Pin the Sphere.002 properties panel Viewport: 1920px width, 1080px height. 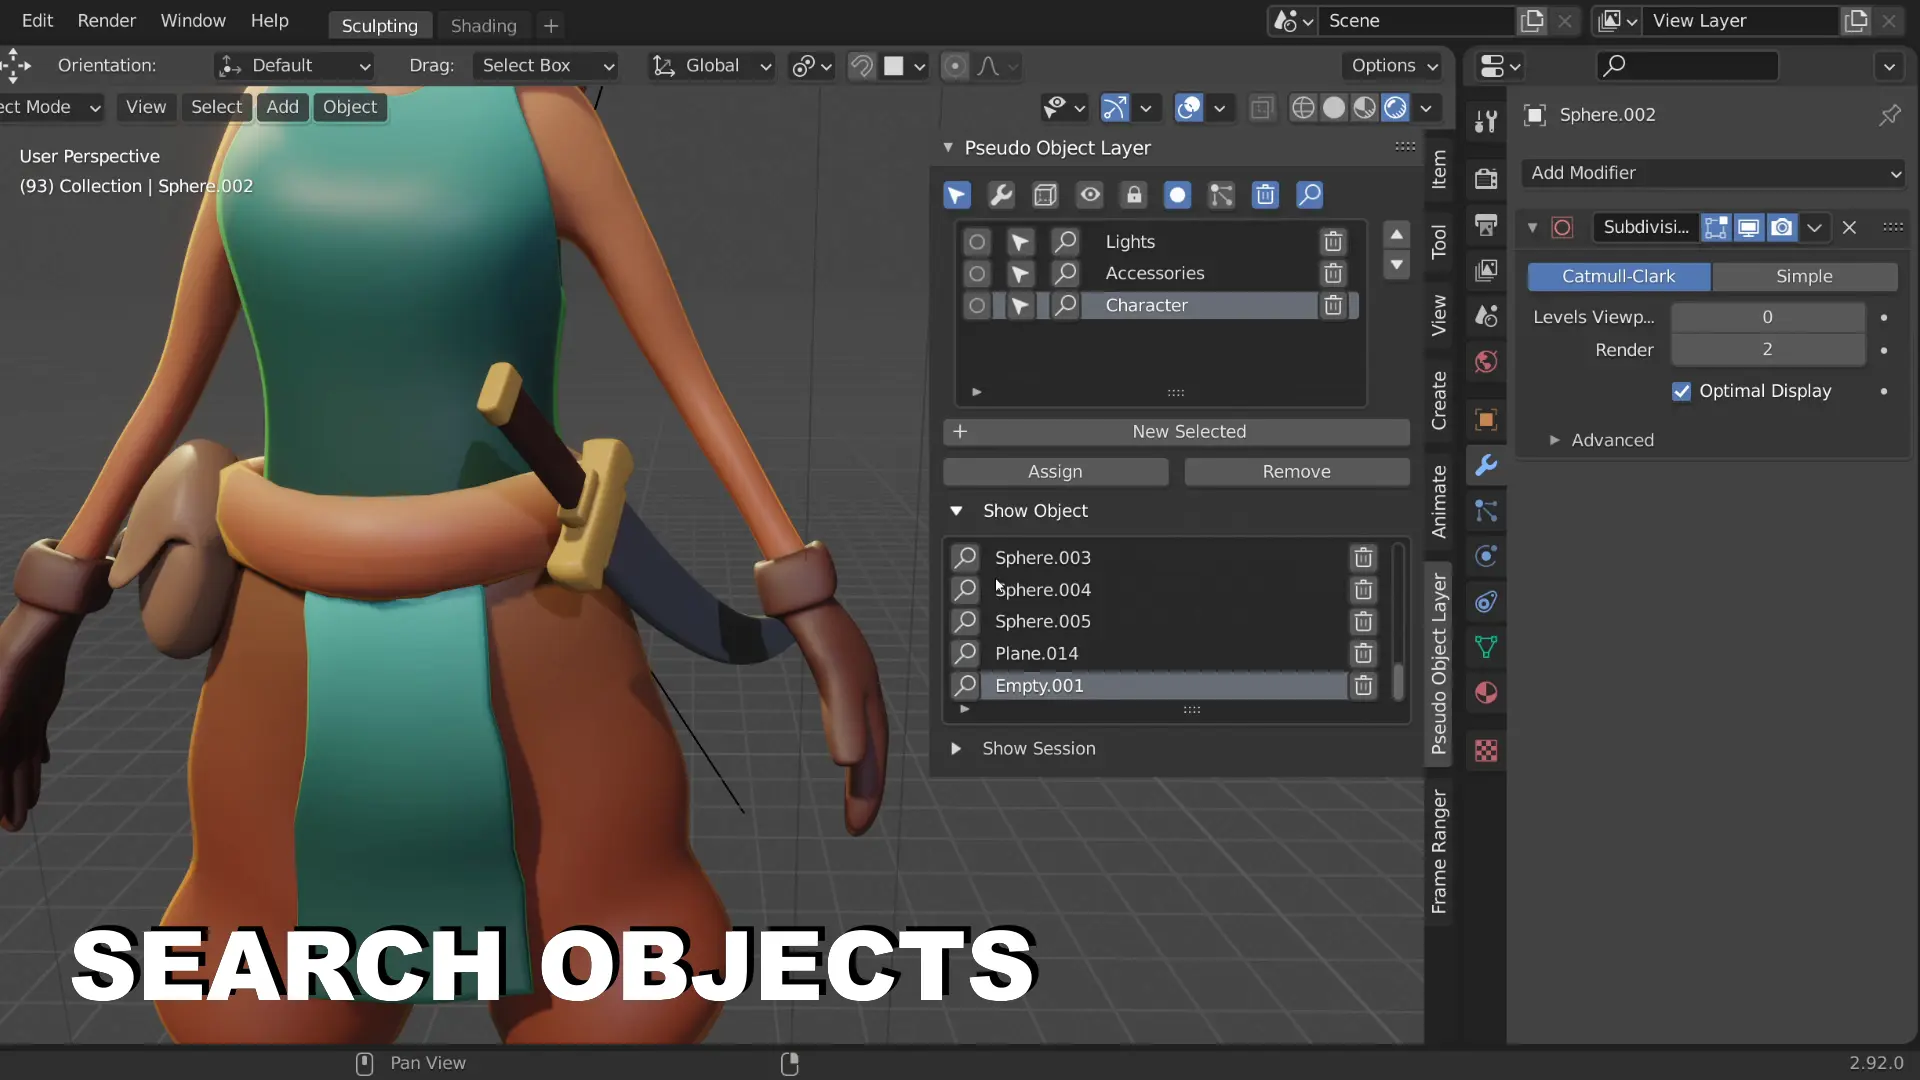click(1889, 116)
